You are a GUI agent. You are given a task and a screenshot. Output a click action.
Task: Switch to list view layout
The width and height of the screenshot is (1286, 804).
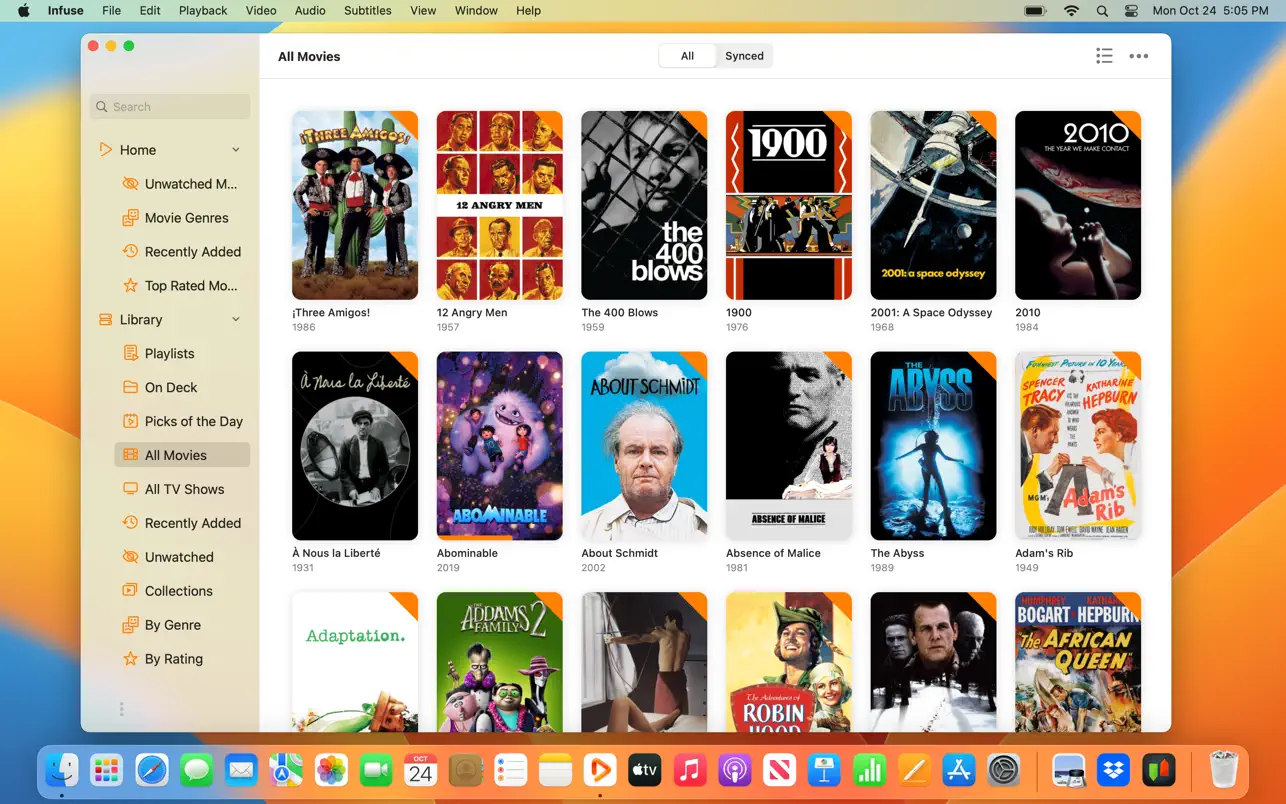(x=1104, y=56)
